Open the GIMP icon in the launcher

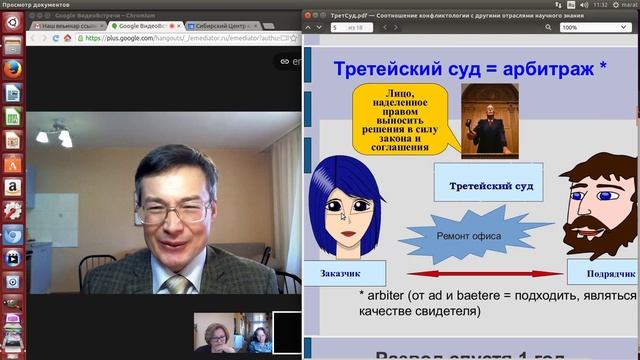[x=13, y=302]
